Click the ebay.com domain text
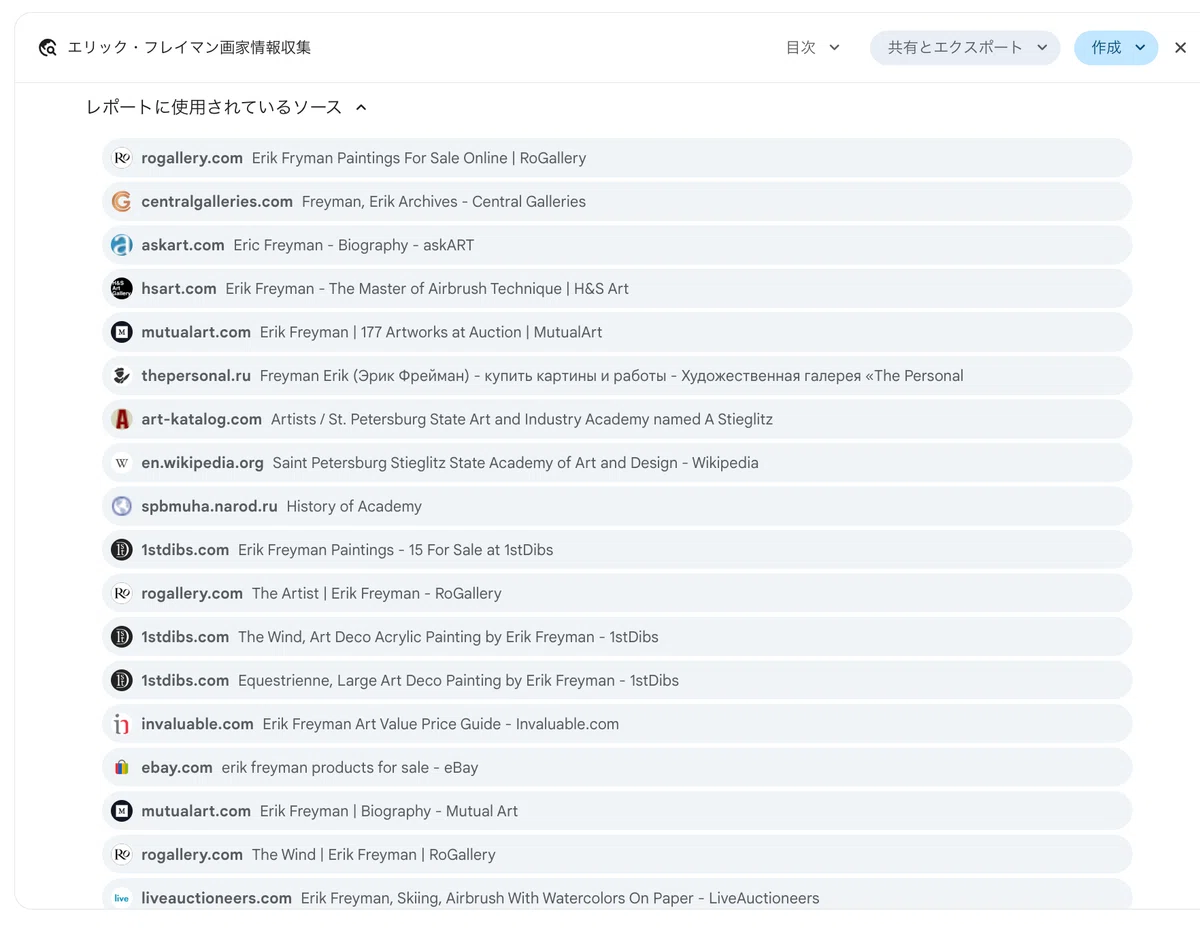This screenshot has width=1200, height=951. pyautogui.click(x=177, y=768)
